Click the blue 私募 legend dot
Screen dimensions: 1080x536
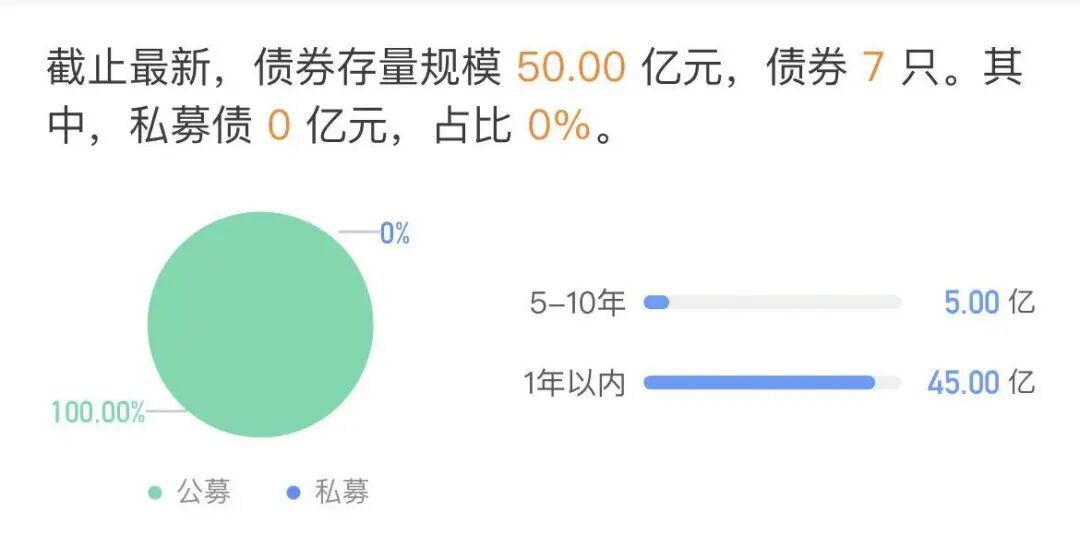pos(293,492)
